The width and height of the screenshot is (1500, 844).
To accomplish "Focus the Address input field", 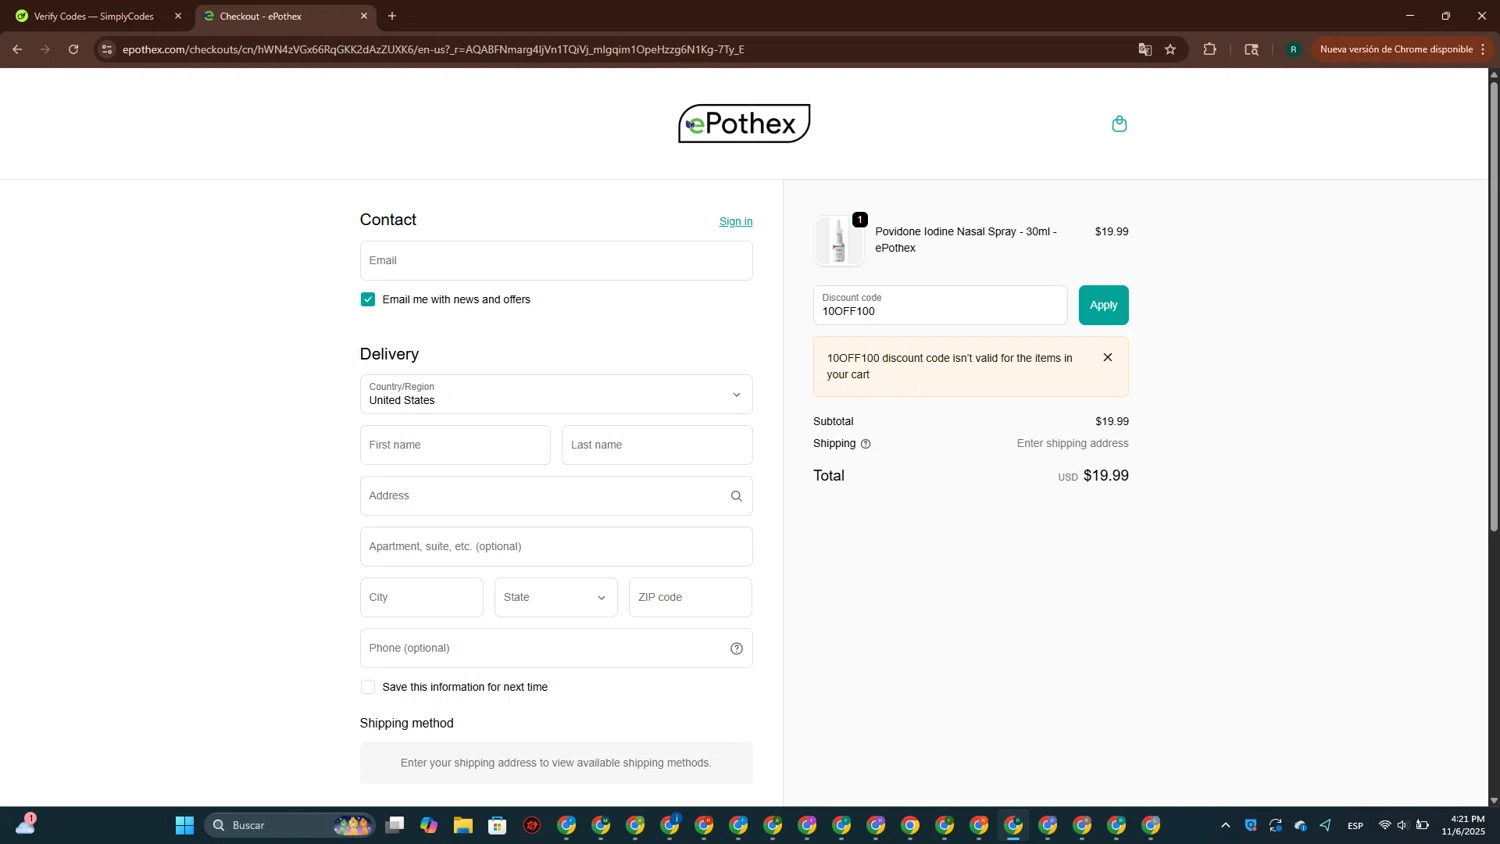I will point(556,496).
